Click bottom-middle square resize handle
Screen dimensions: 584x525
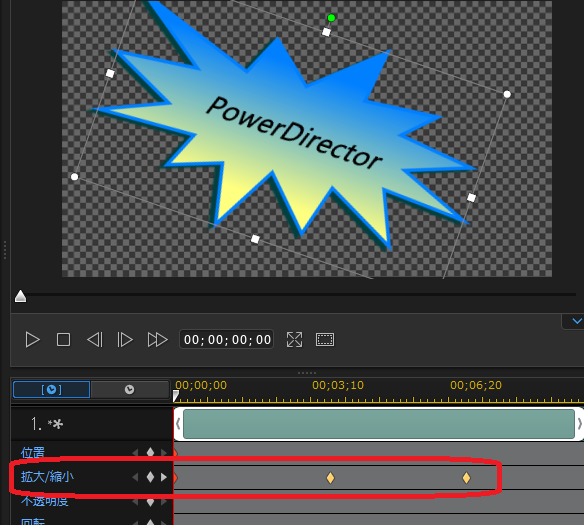click(x=255, y=239)
